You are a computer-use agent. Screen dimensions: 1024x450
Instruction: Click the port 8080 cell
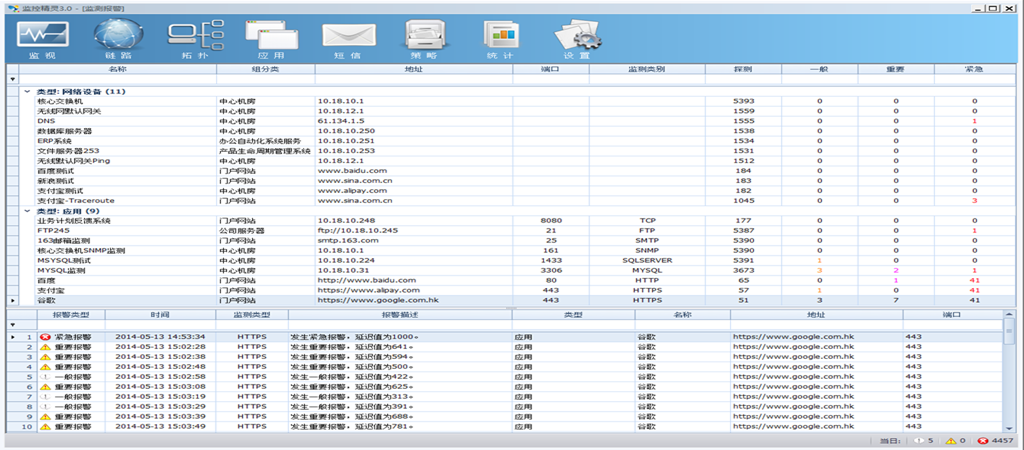[x=551, y=221]
